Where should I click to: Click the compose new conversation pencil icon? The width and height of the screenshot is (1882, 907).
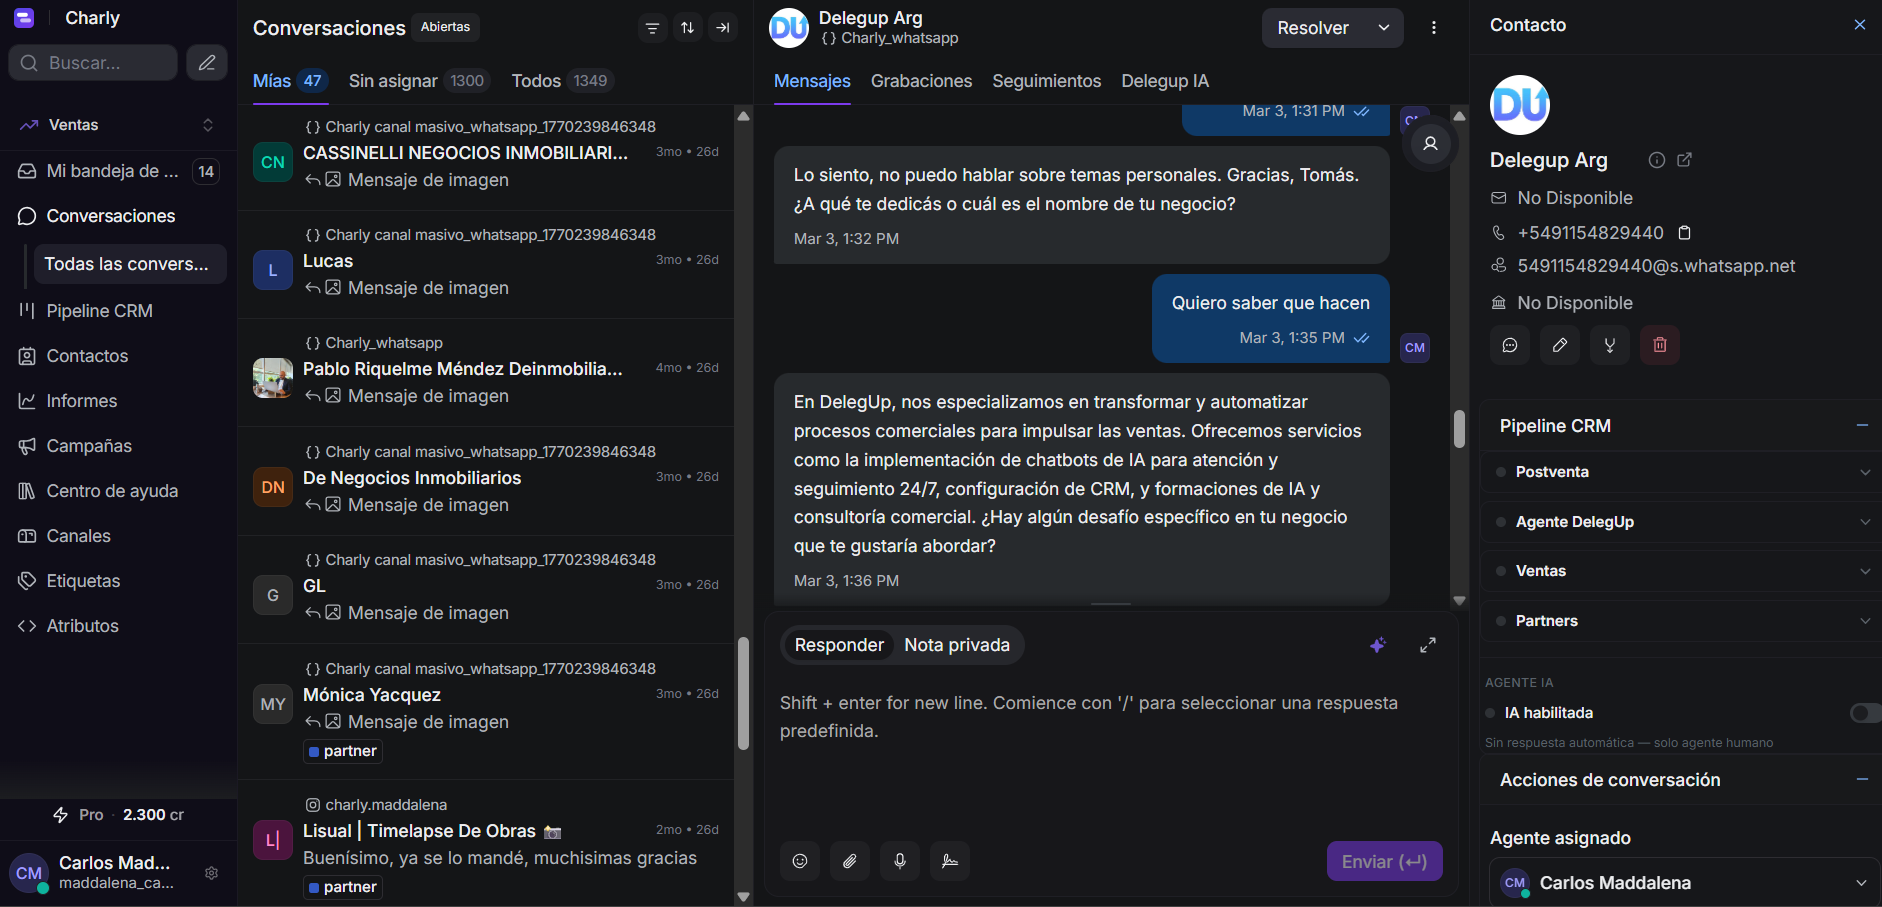pos(207,63)
